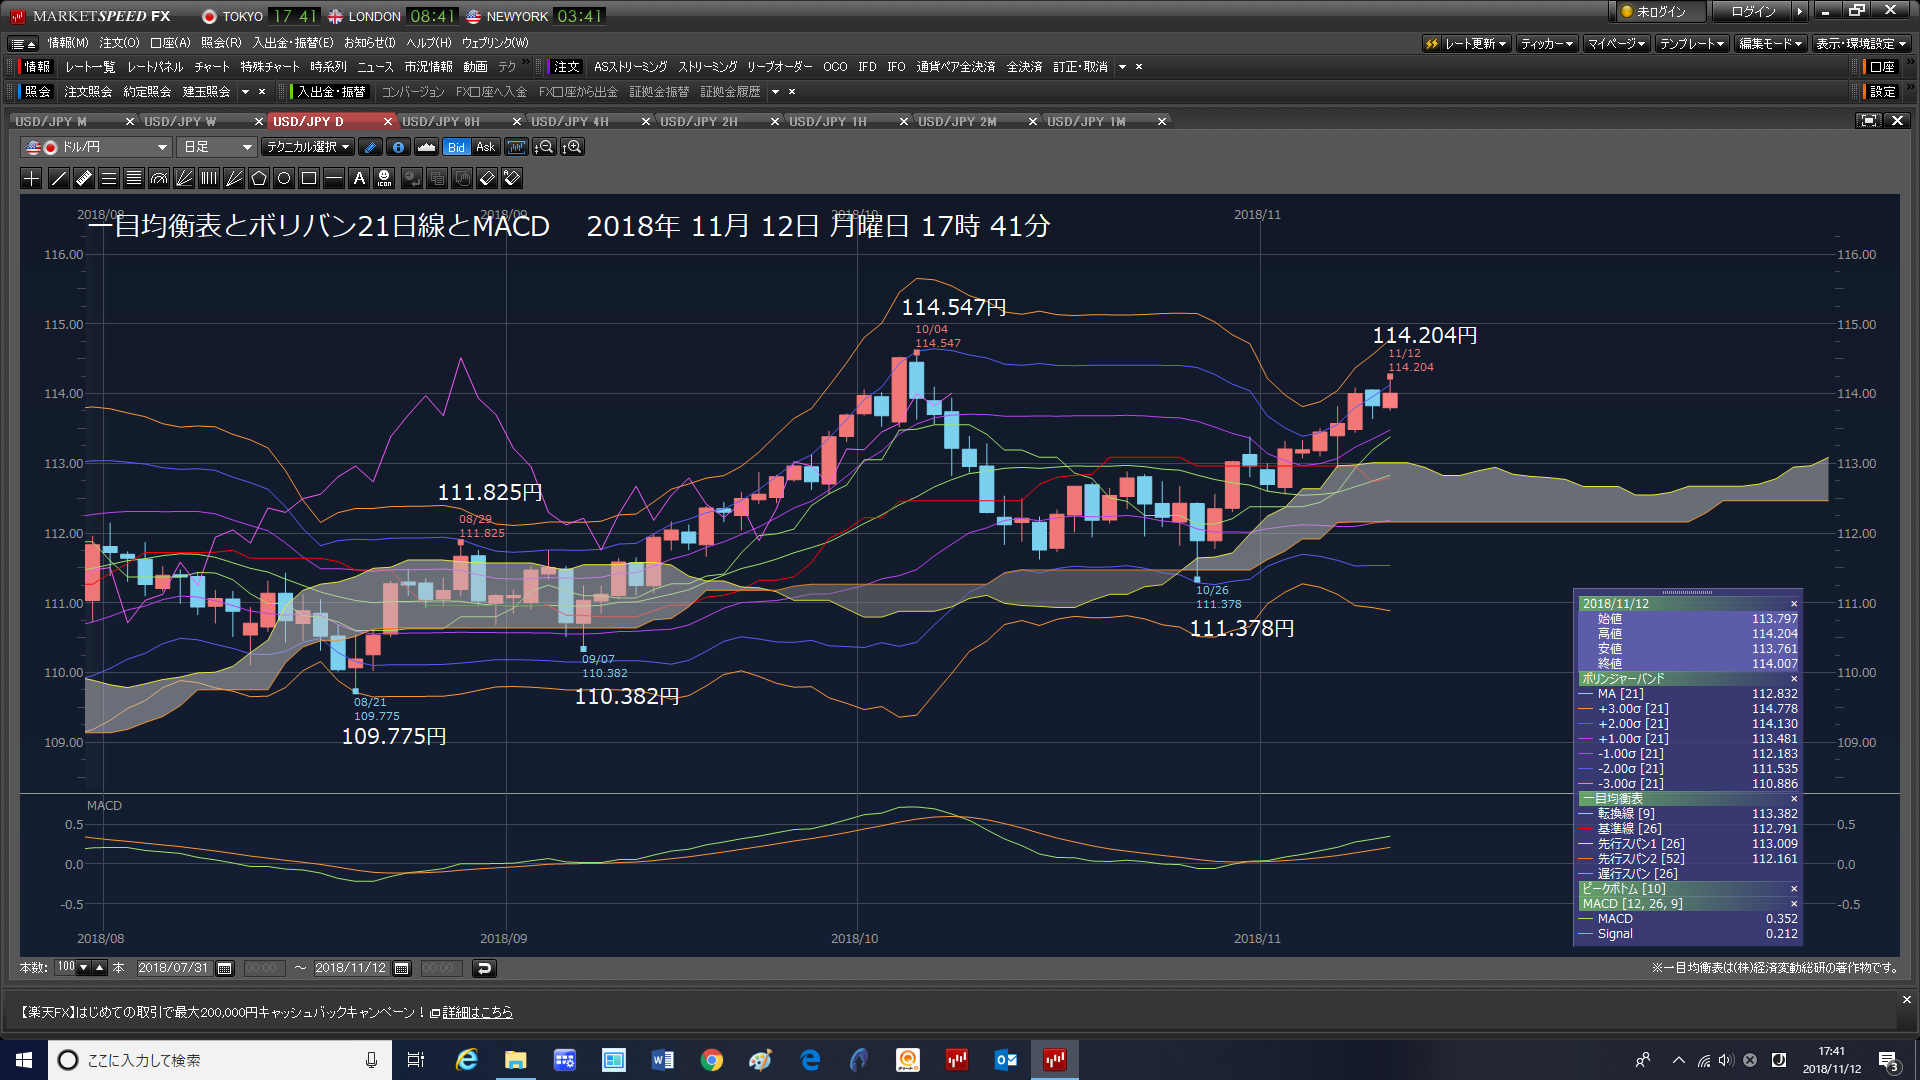Click the ASストリーミング order button
Image resolution: width=1920 pixels, height=1080 pixels.
[x=630, y=67]
